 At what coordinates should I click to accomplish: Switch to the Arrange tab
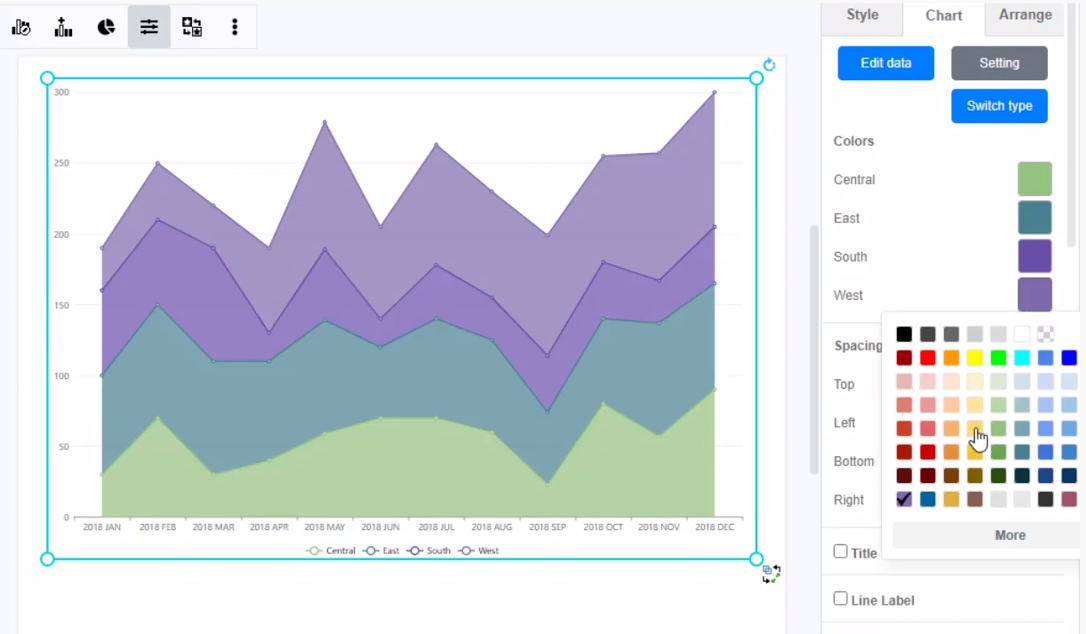(1024, 15)
